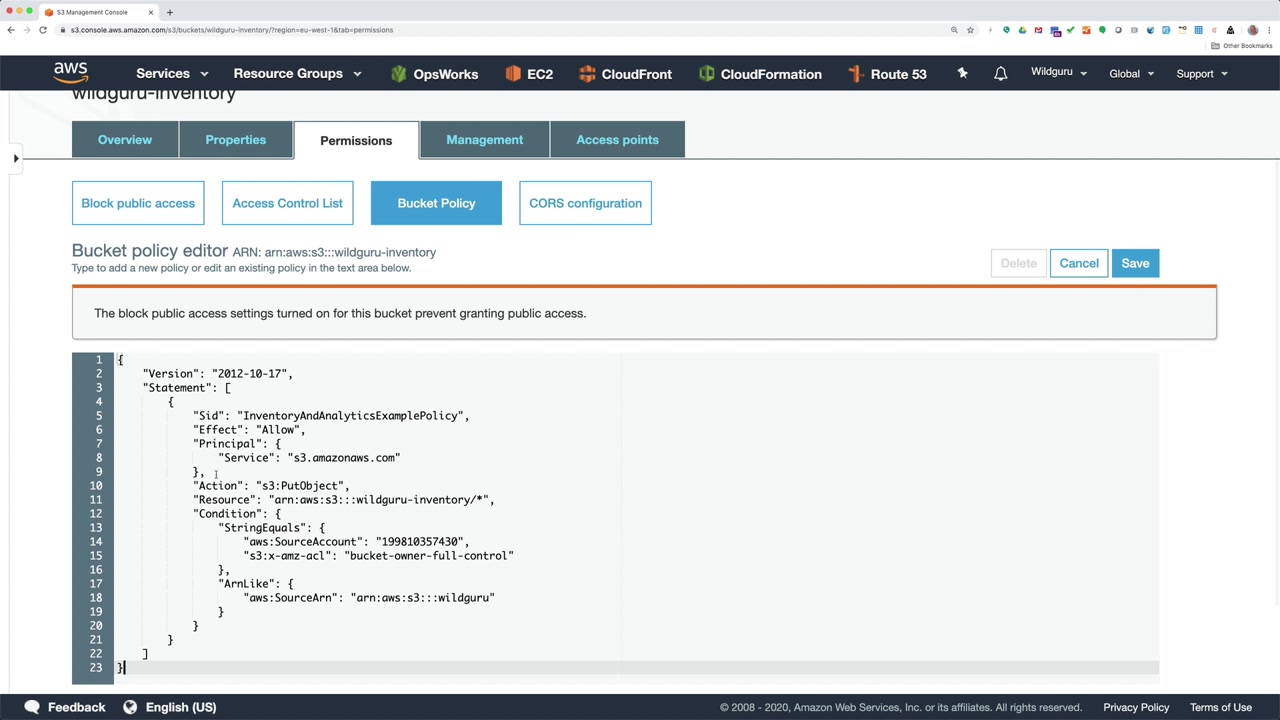Screen dimensions: 1280x720
Task: Open the Resource Groups dropdown
Action: 297,74
